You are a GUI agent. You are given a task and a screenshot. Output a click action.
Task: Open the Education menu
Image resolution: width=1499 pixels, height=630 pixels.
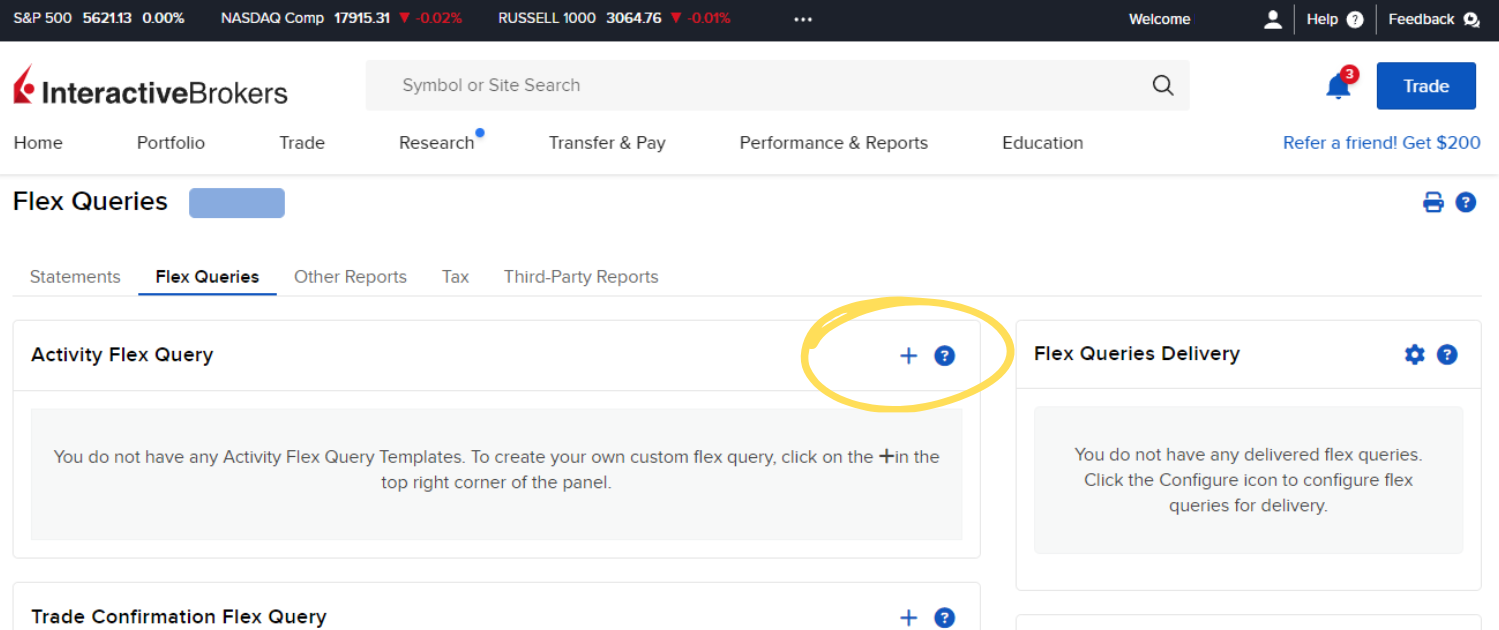[x=1043, y=143]
